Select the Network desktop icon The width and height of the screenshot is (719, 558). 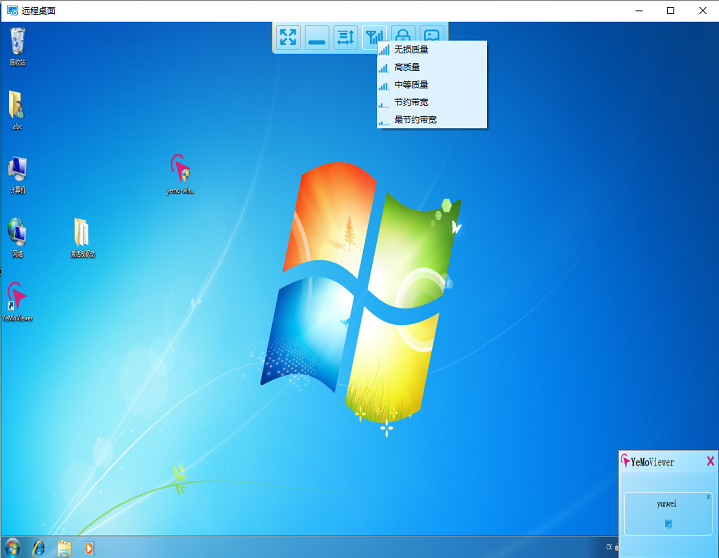pos(17,238)
